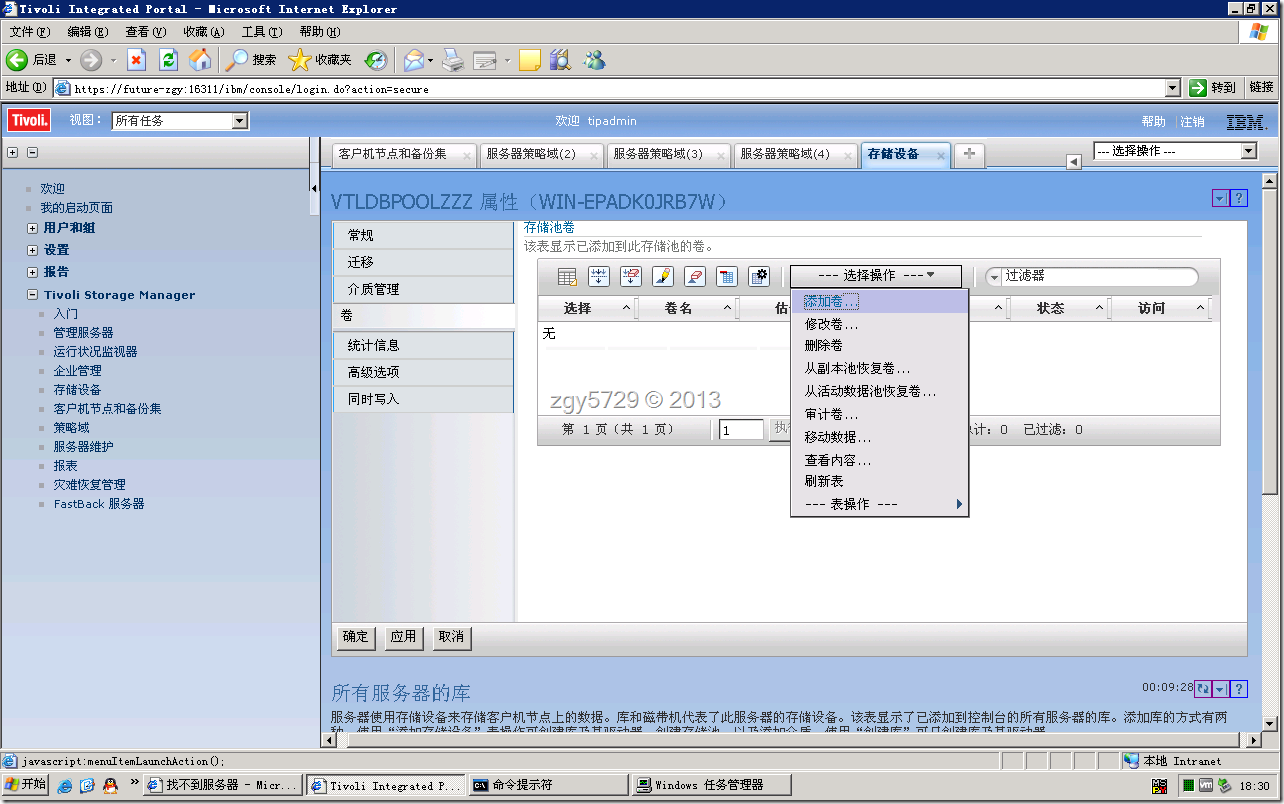Open 灾难恢复管理 in the left navigation

(x=89, y=485)
